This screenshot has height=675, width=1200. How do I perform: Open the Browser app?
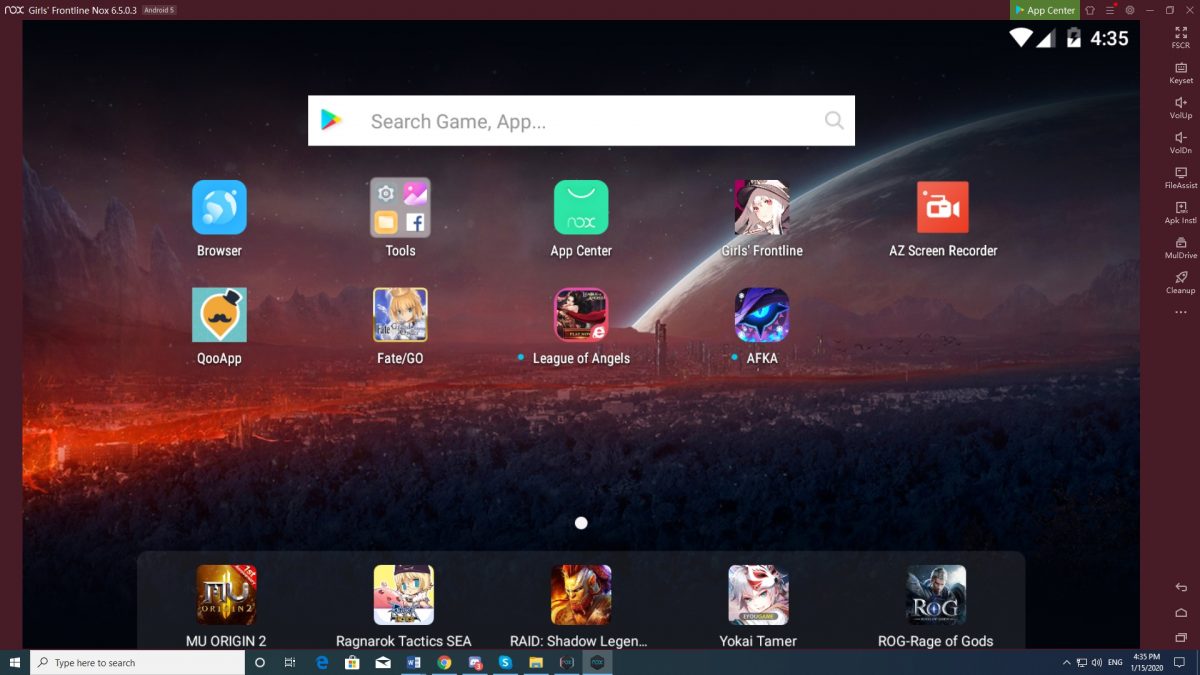(219, 208)
